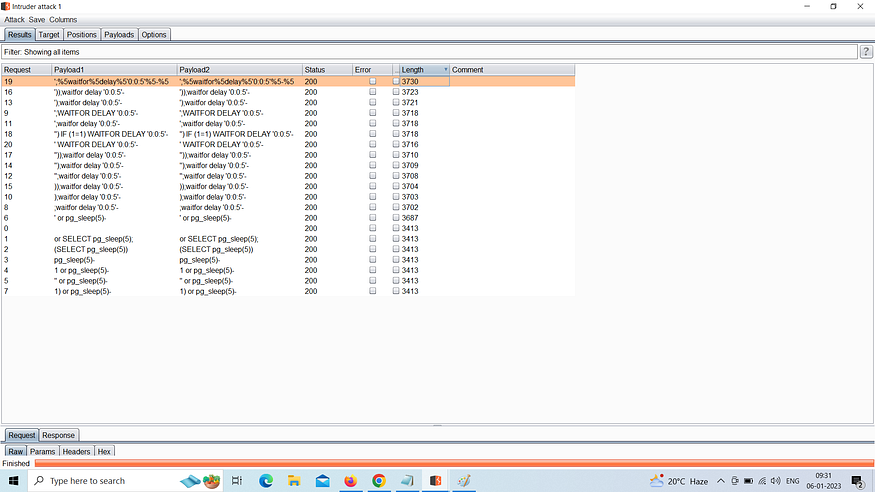
Task: Switch to Burp Suite taskbar icon
Action: 436,481
